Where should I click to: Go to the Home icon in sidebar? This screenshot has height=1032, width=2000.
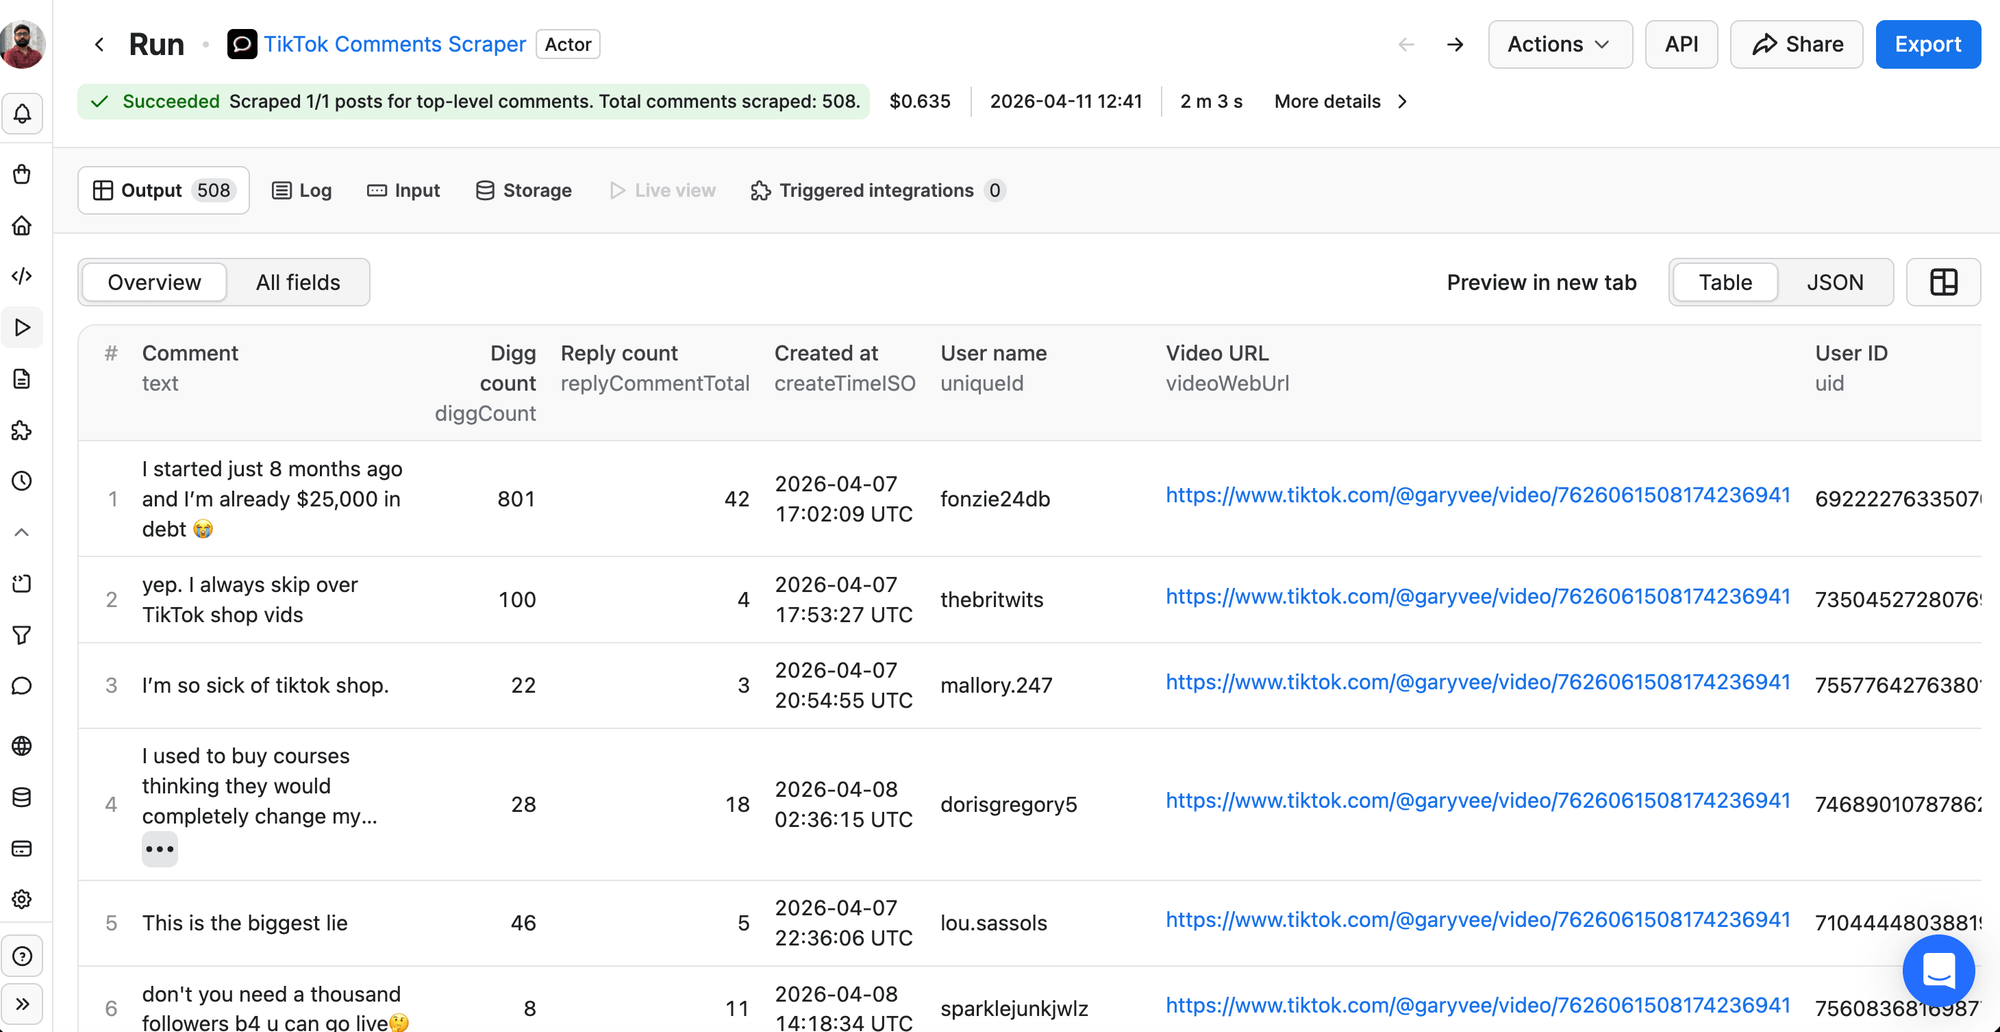point(22,225)
